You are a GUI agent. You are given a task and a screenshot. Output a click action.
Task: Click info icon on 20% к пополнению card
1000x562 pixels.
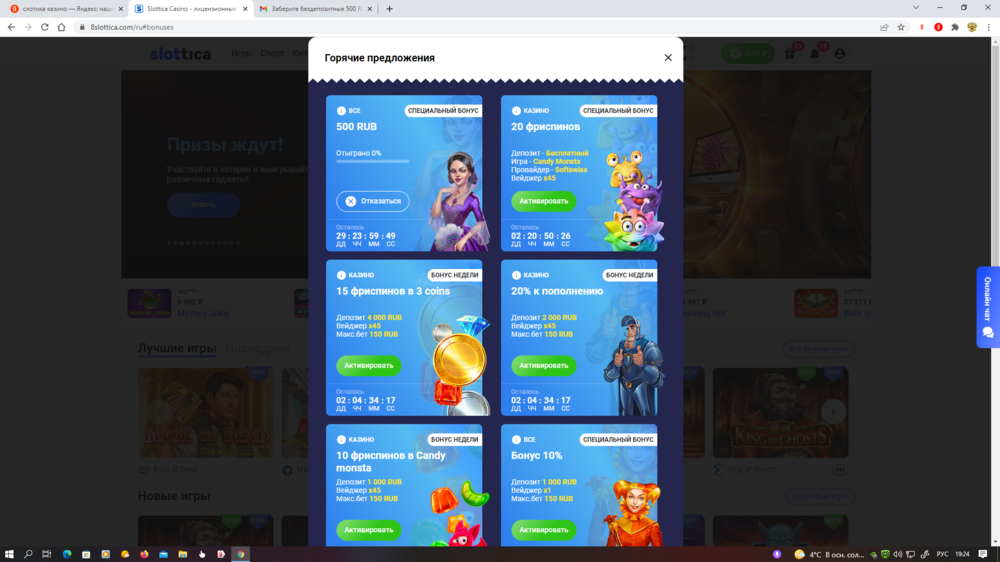click(x=516, y=275)
